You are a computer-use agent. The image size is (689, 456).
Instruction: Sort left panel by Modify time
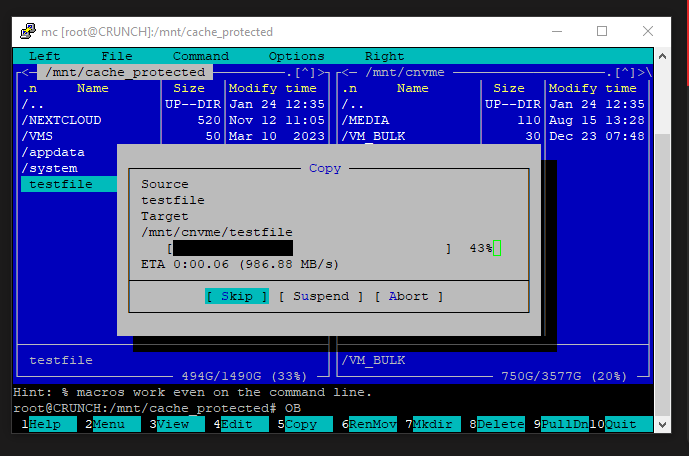(x=272, y=88)
